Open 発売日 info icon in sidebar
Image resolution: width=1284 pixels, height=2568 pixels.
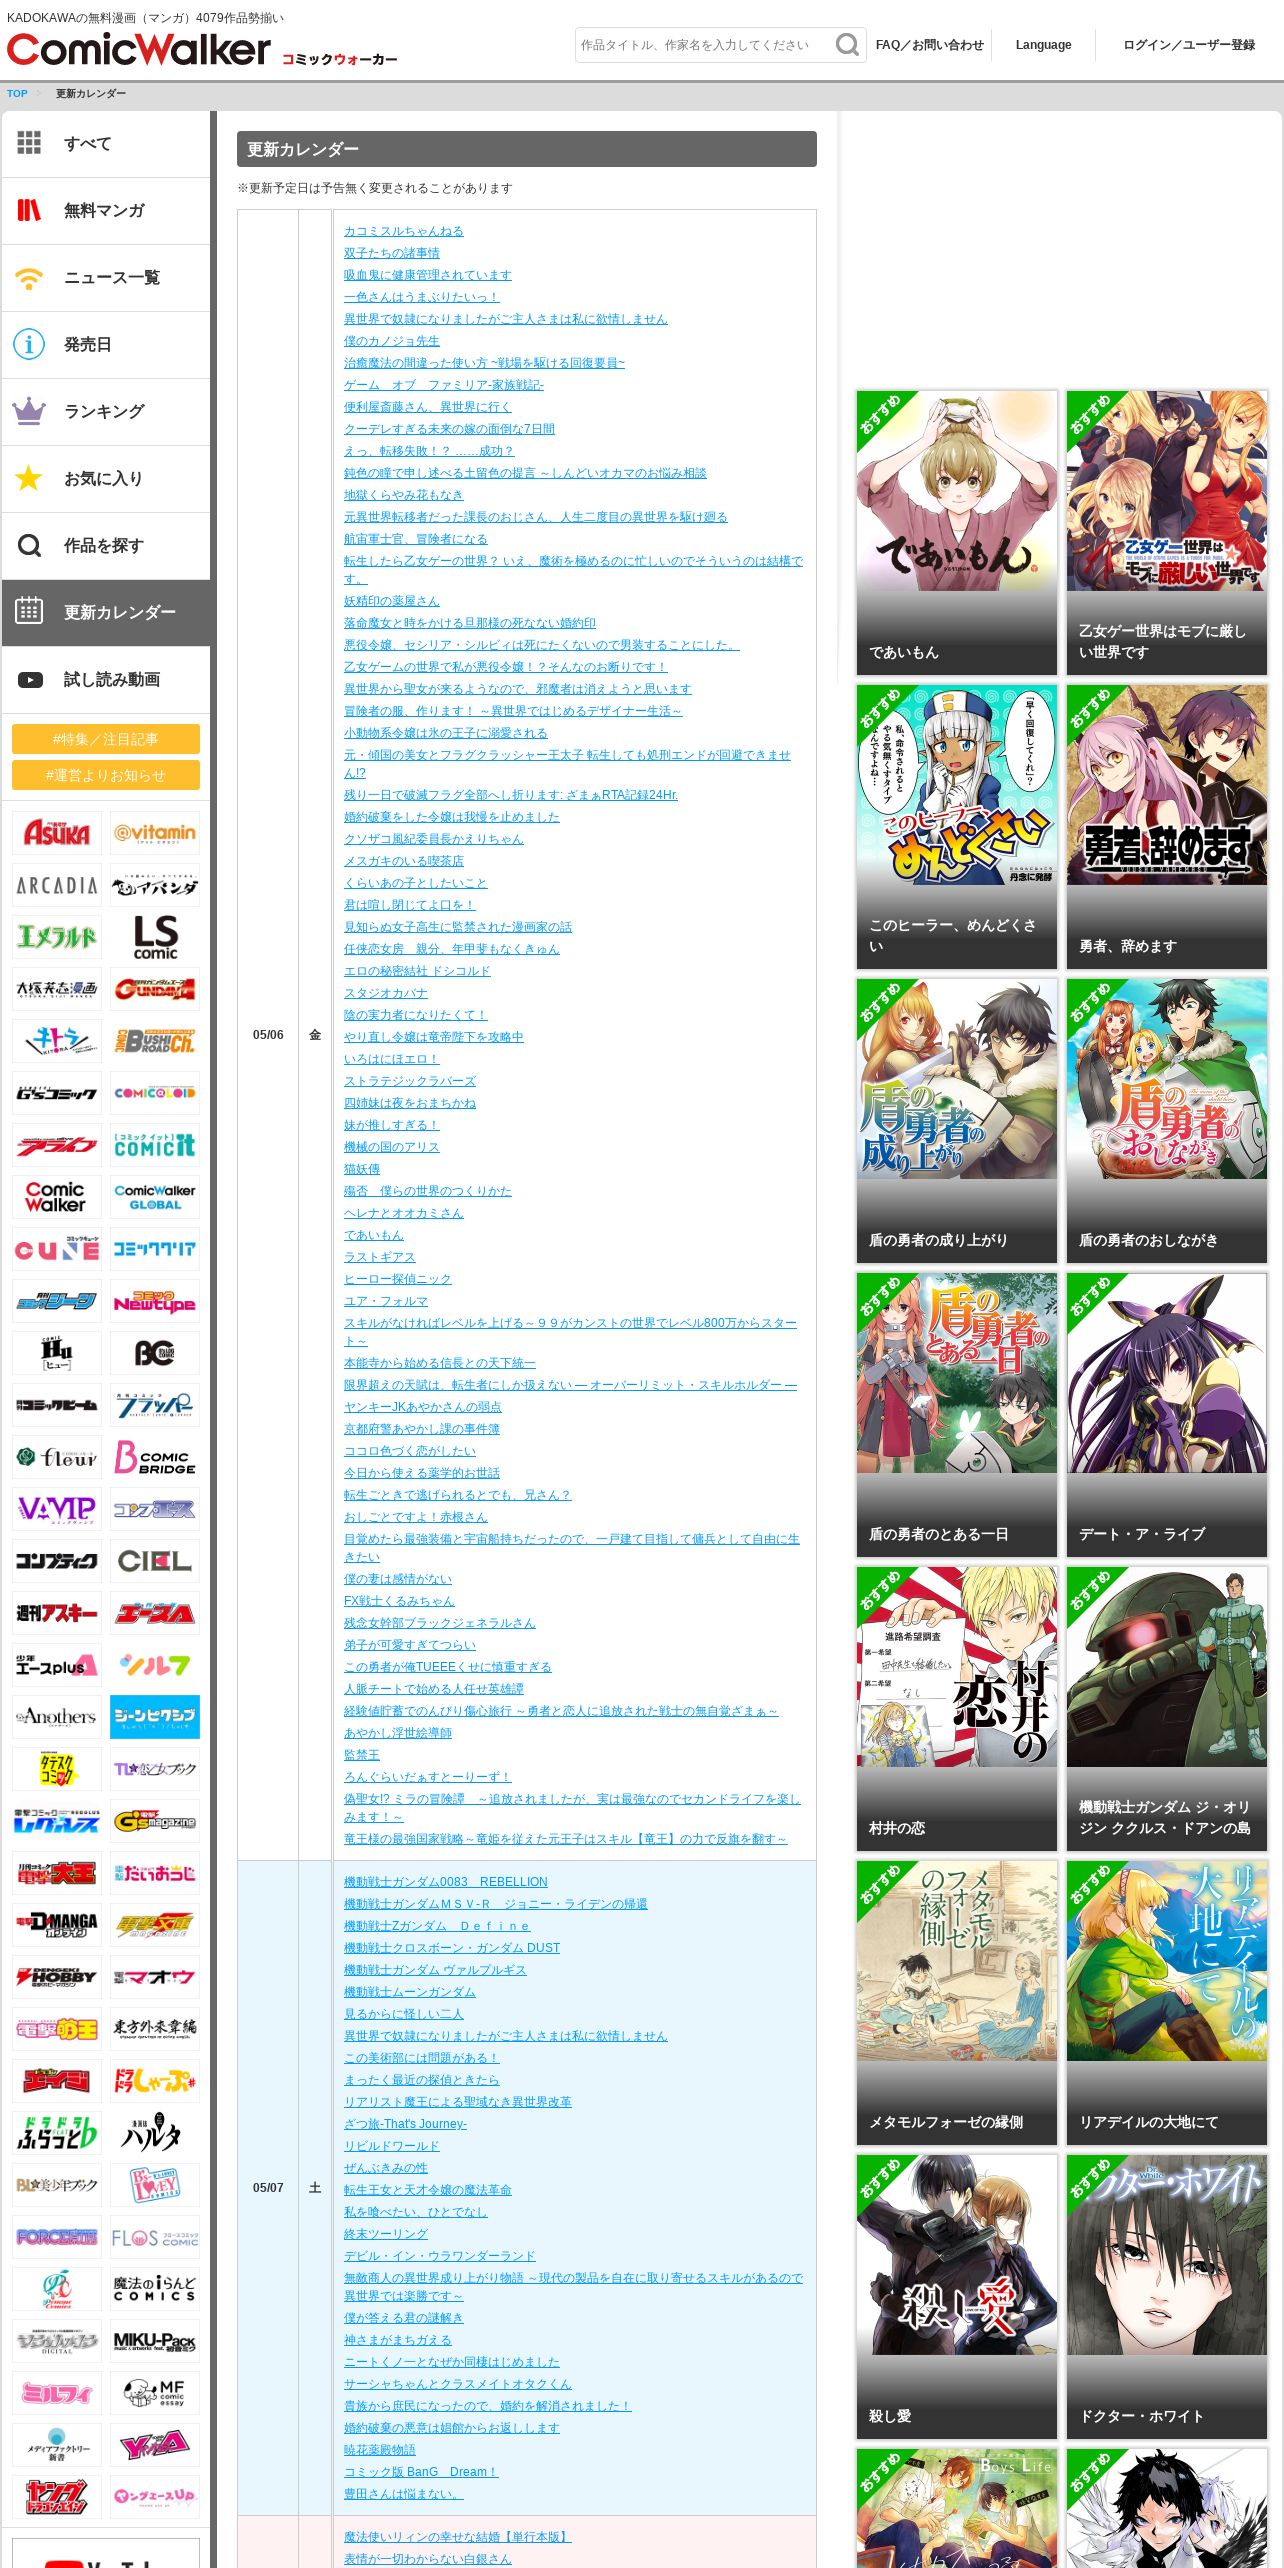click(x=29, y=344)
